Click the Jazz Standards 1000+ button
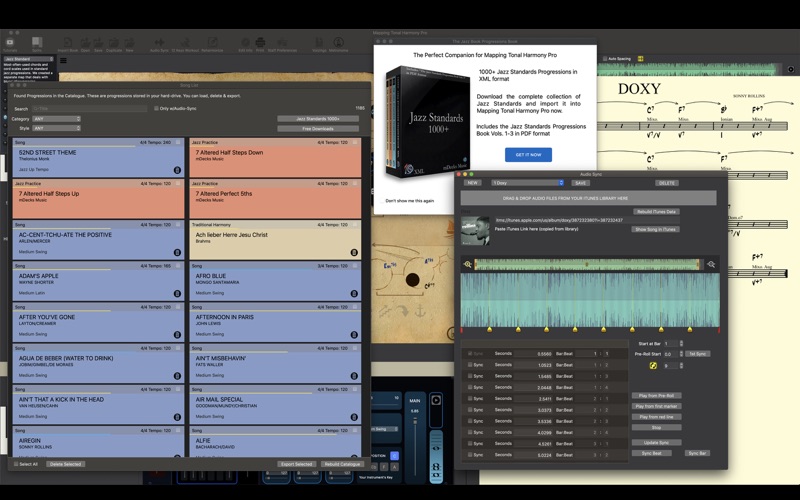 tap(318, 119)
